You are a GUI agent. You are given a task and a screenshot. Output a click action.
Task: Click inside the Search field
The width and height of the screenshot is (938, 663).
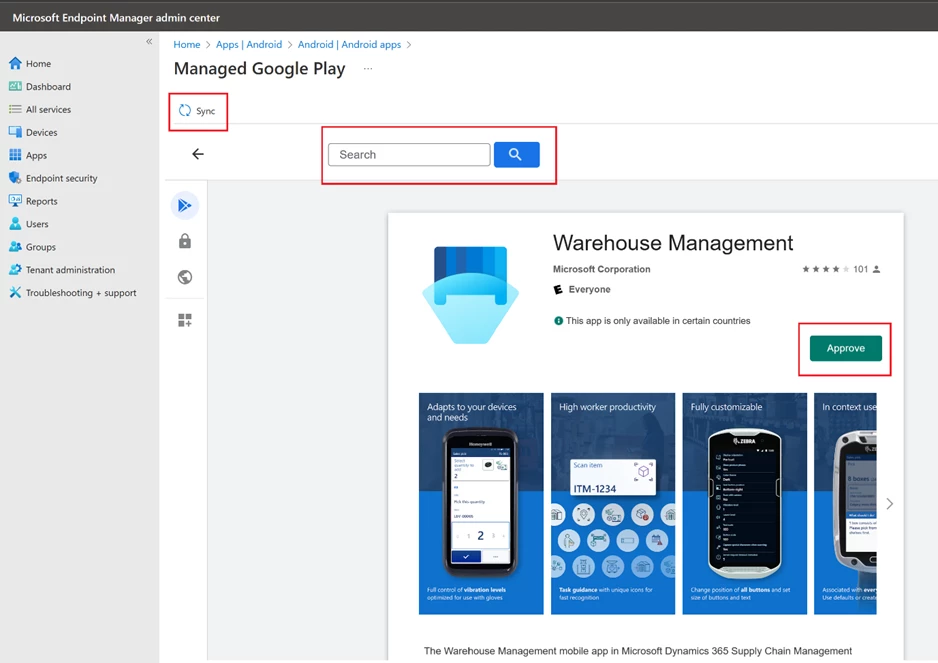click(408, 154)
